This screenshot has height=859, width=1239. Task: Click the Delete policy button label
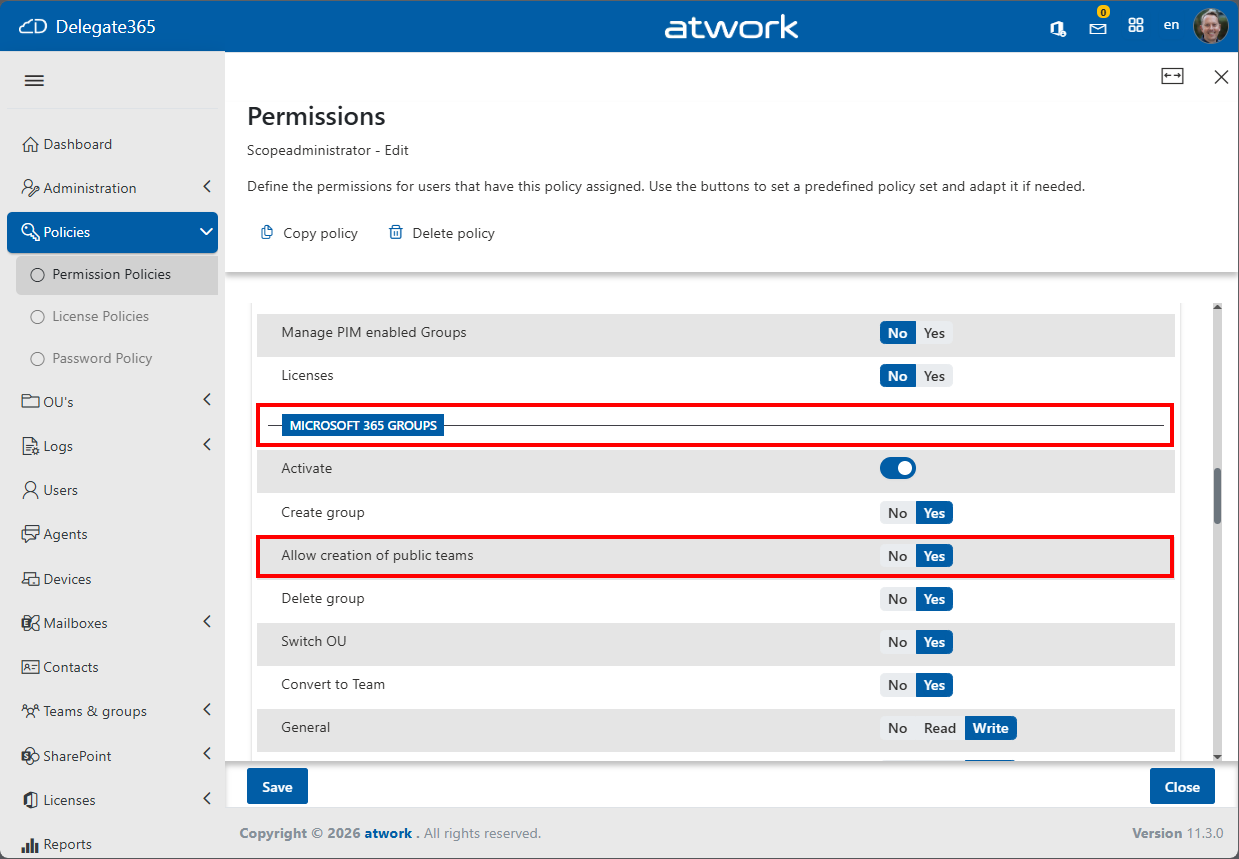coord(453,233)
